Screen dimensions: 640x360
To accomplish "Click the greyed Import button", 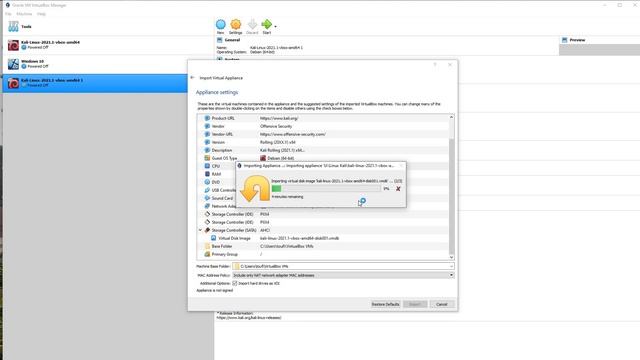I will [x=415, y=304].
